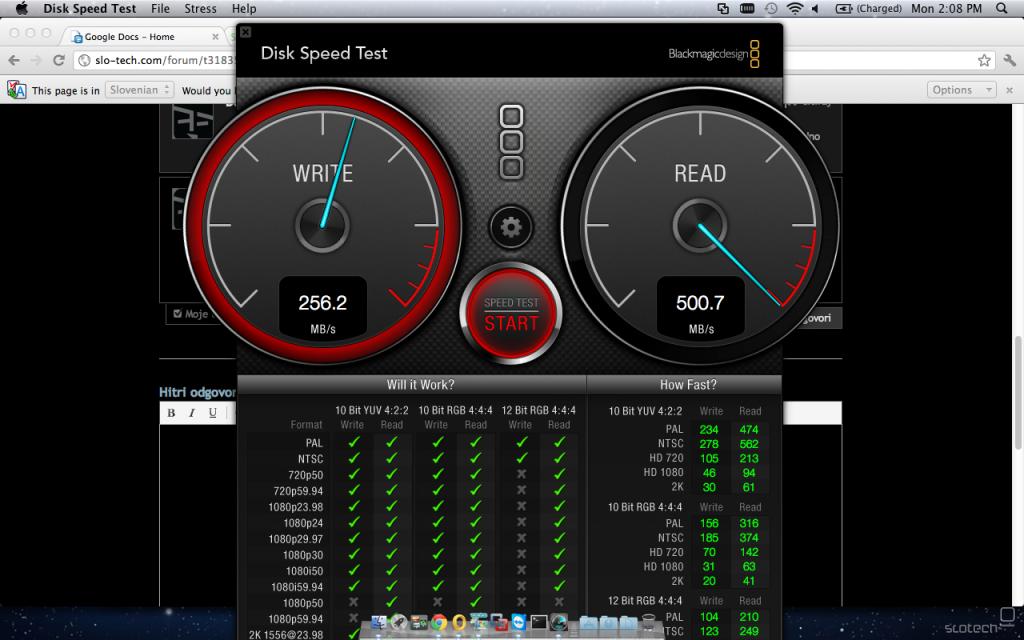1024x640 pixels.
Task: Open the Slovenian language dropdown
Action: (139, 90)
